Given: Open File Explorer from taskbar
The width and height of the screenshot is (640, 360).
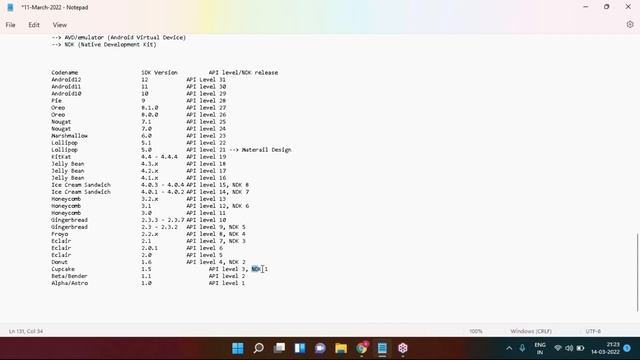Looking at the screenshot, I should point(341,348).
